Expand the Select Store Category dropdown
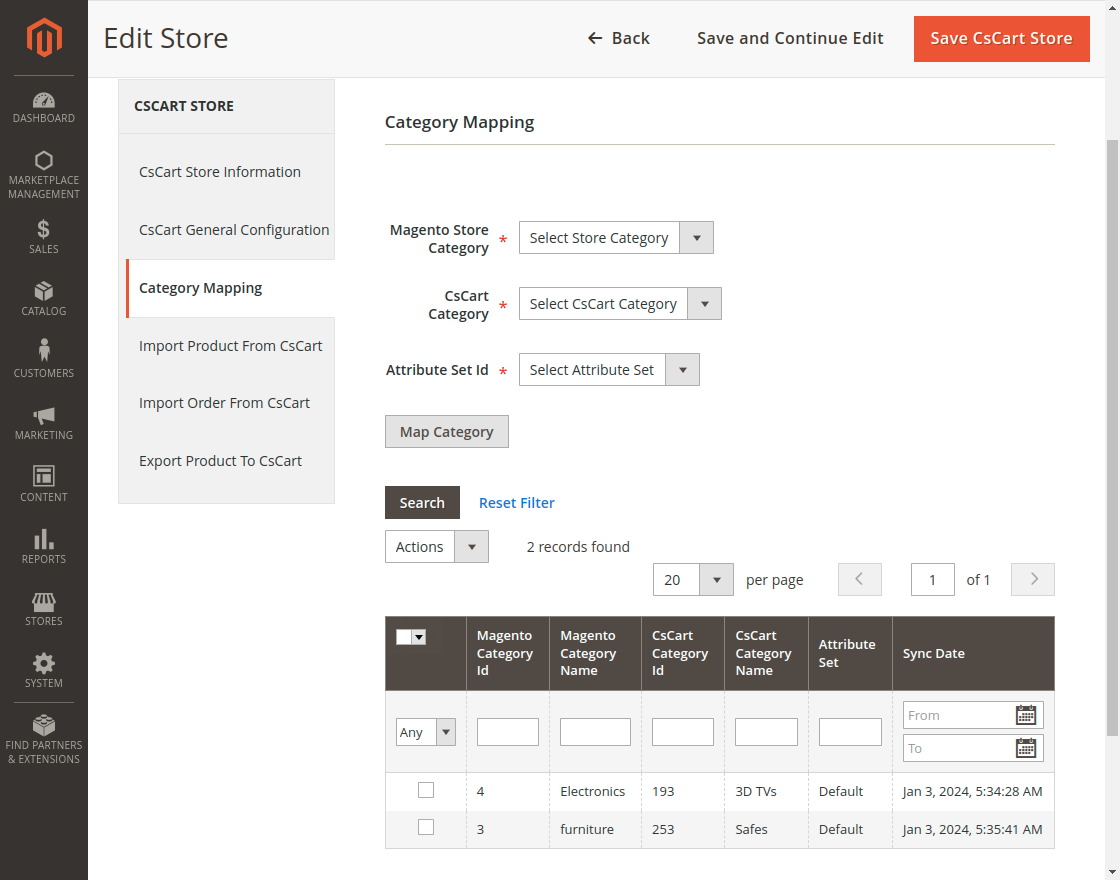 [x=616, y=238]
